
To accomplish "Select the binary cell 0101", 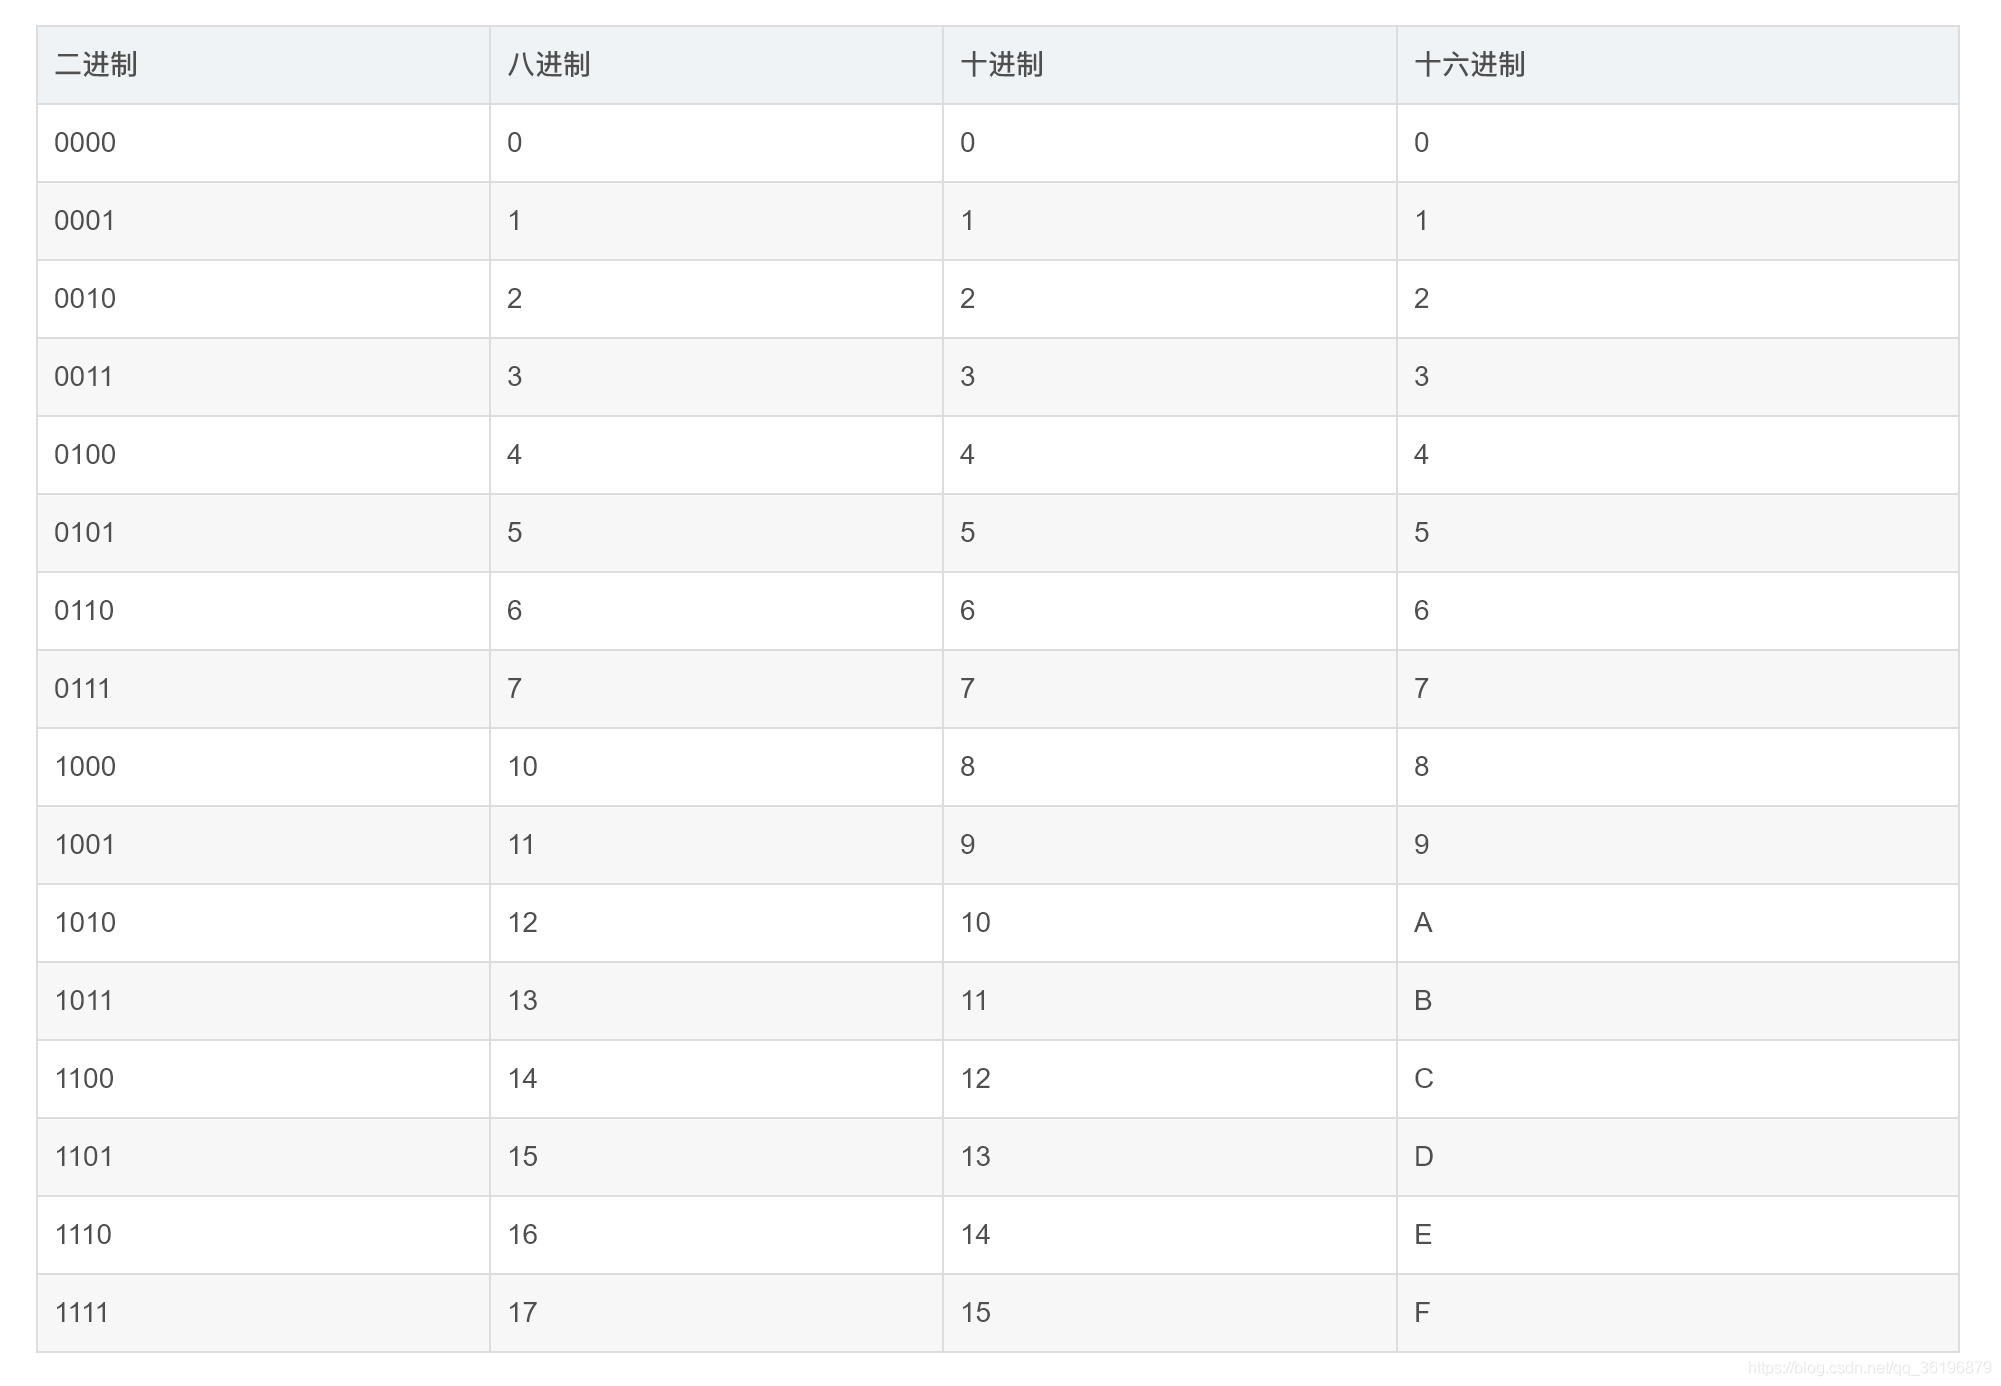I will [84, 533].
